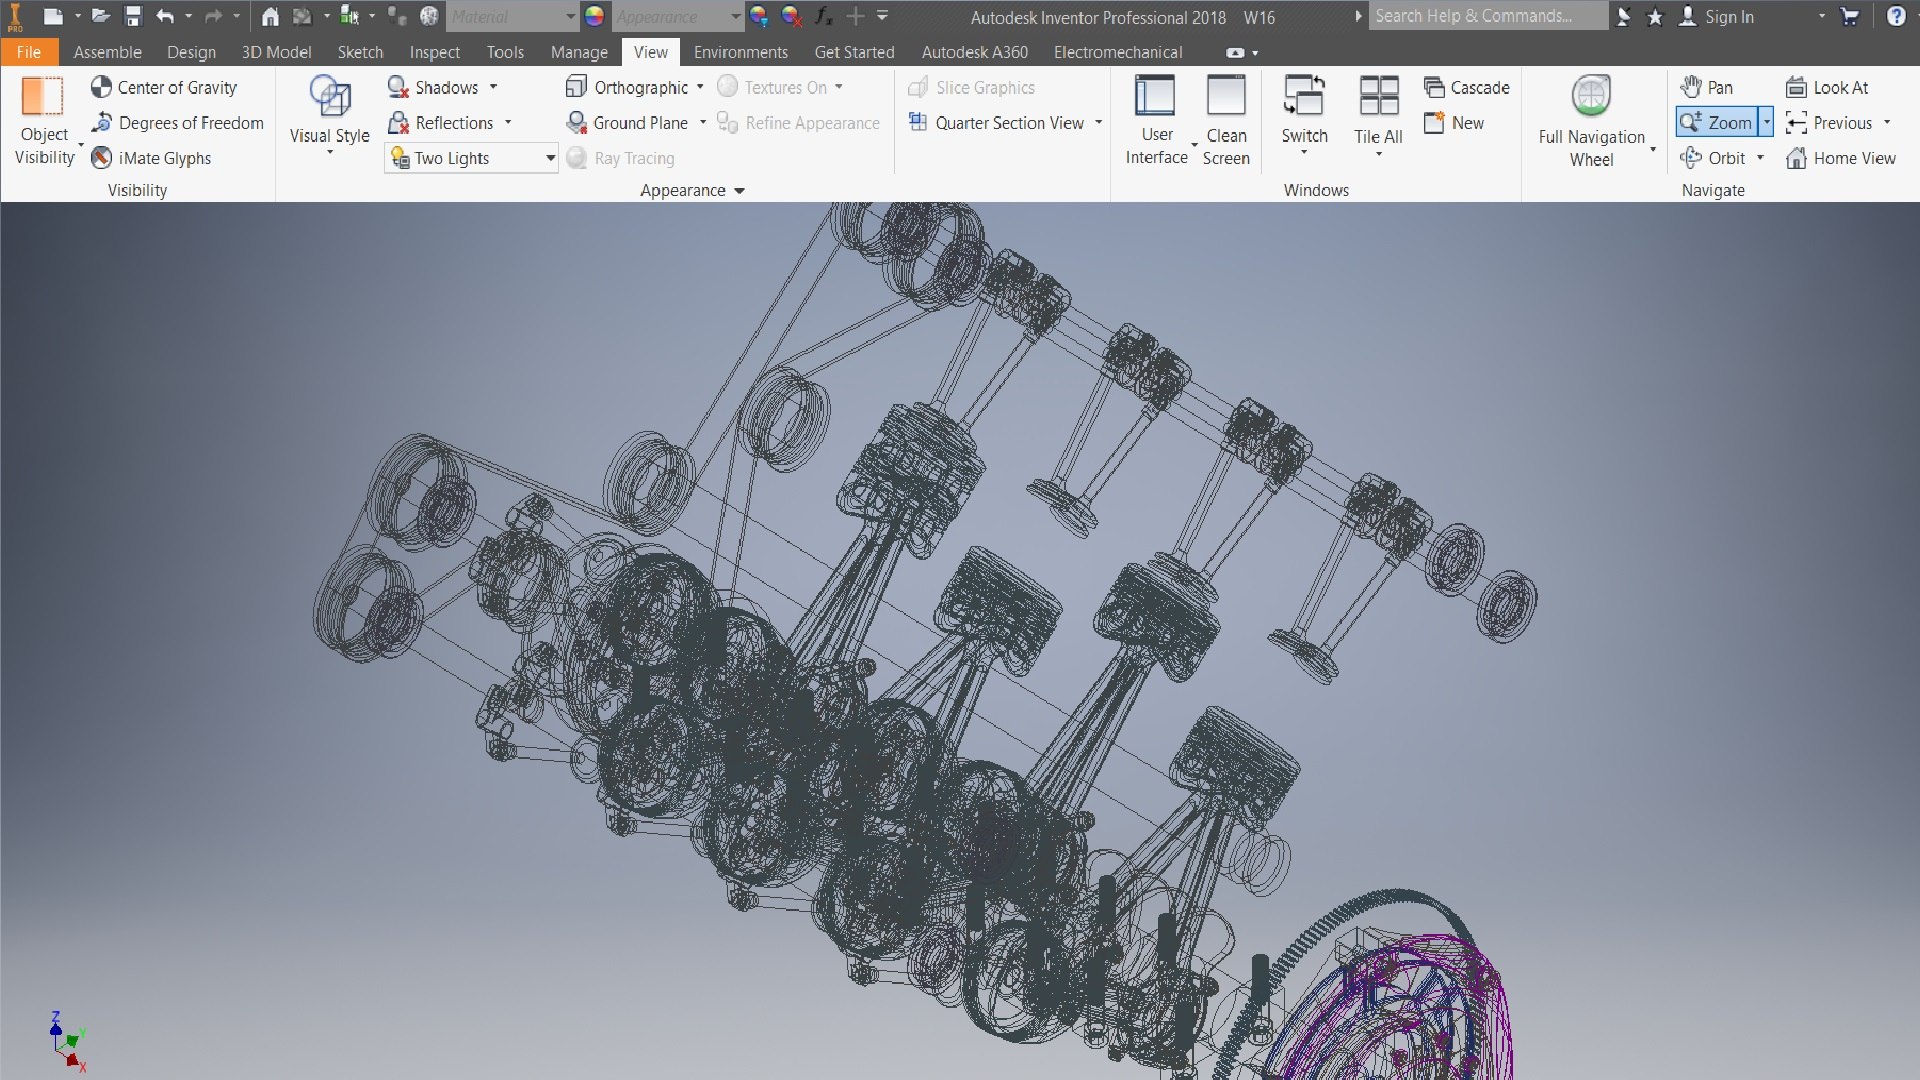This screenshot has width=1920, height=1080.
Task: Expand the Appearance panel arrow
Action: click(x=740, y=190)
